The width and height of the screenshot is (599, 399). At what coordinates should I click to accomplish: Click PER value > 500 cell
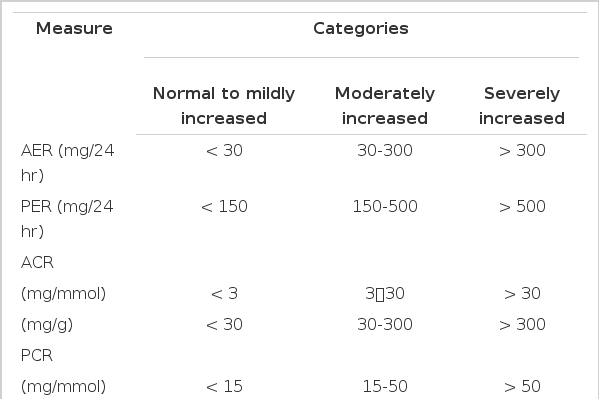pos(522,206)
